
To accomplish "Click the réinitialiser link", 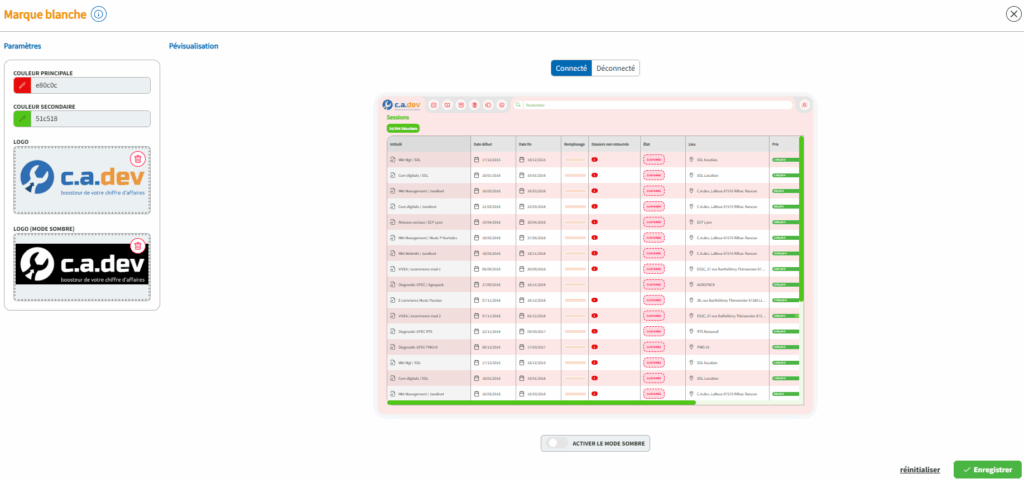I will (x=919, y=469).
